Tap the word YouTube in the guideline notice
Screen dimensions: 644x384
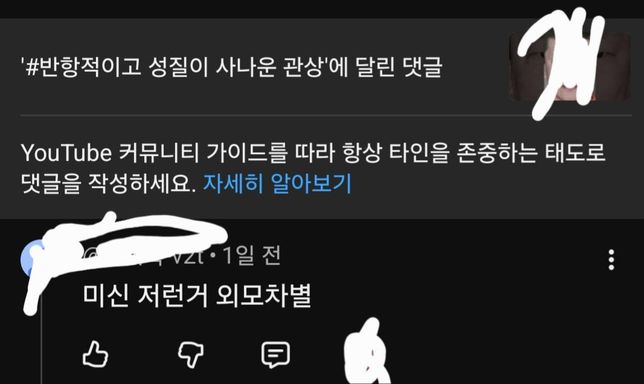(x=66, y=153)
